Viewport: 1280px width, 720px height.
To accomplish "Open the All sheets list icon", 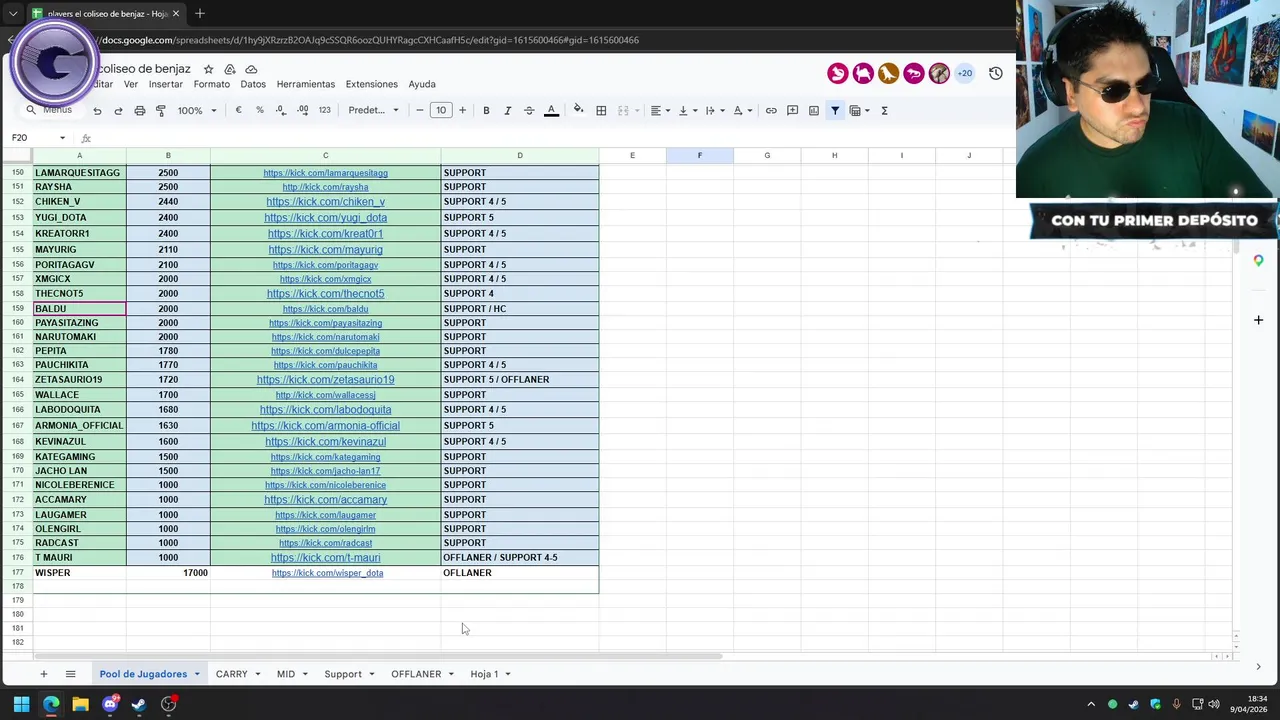I will click(70, 674).
